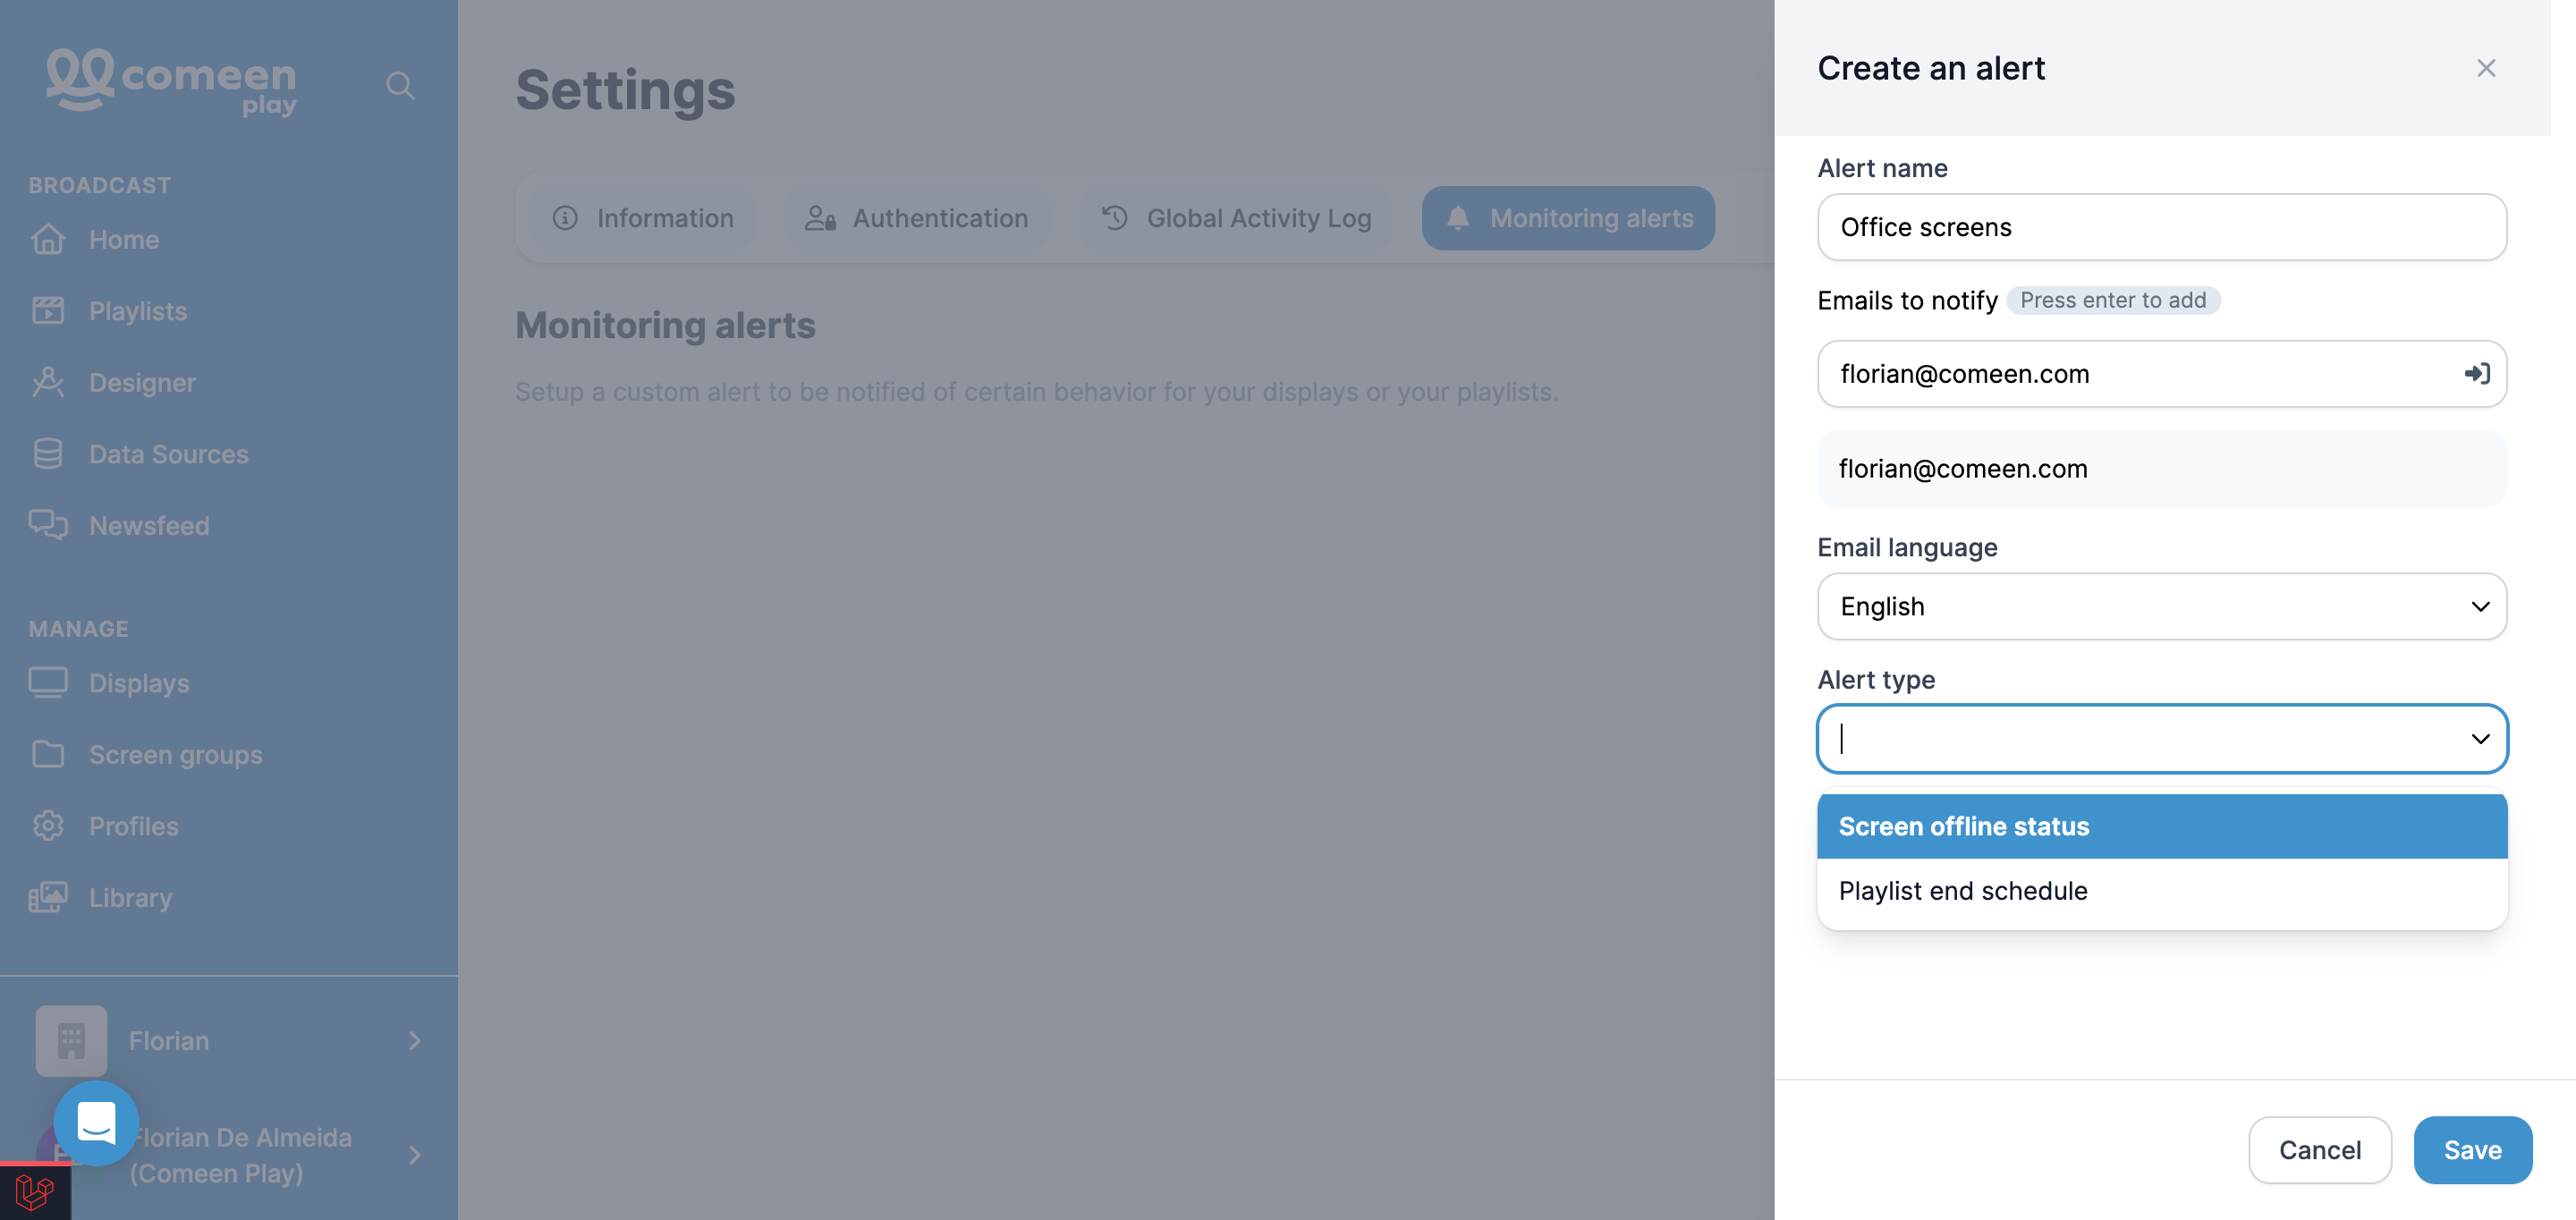Click the Newsfeed chat bubbles icon

tap(48, 525)
